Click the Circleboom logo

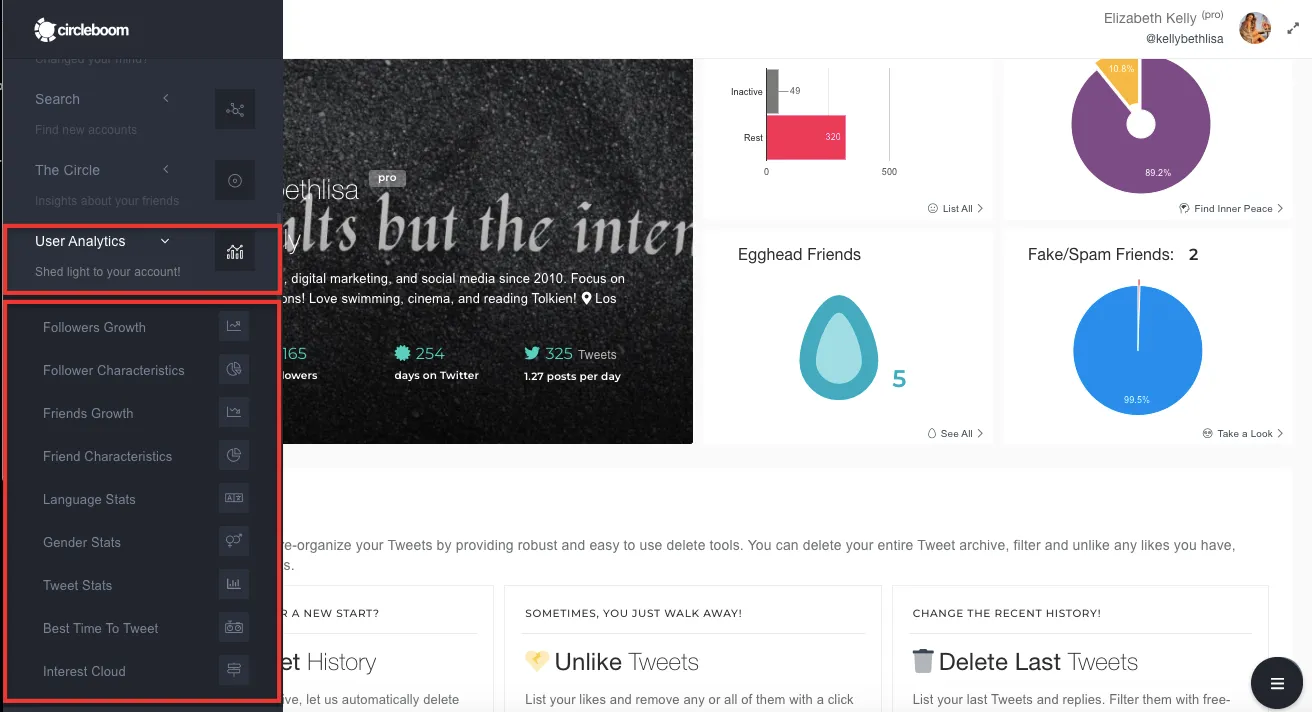[x=81, y=29]
